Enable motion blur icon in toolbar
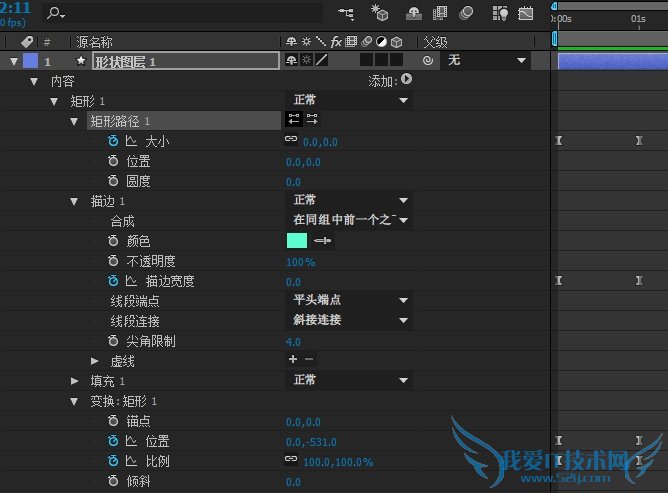 466,13
